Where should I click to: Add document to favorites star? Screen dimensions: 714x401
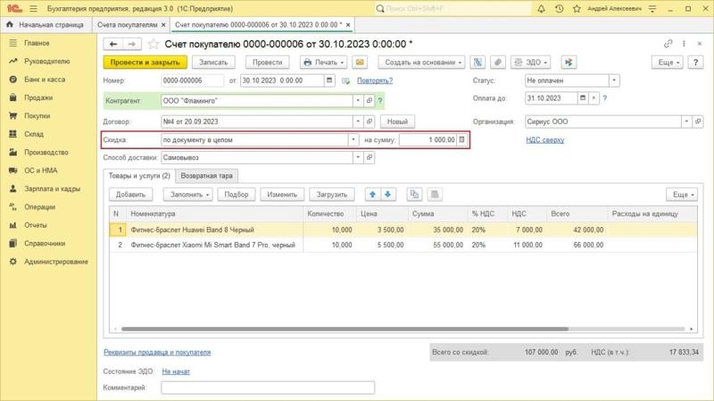coord(153,44)
